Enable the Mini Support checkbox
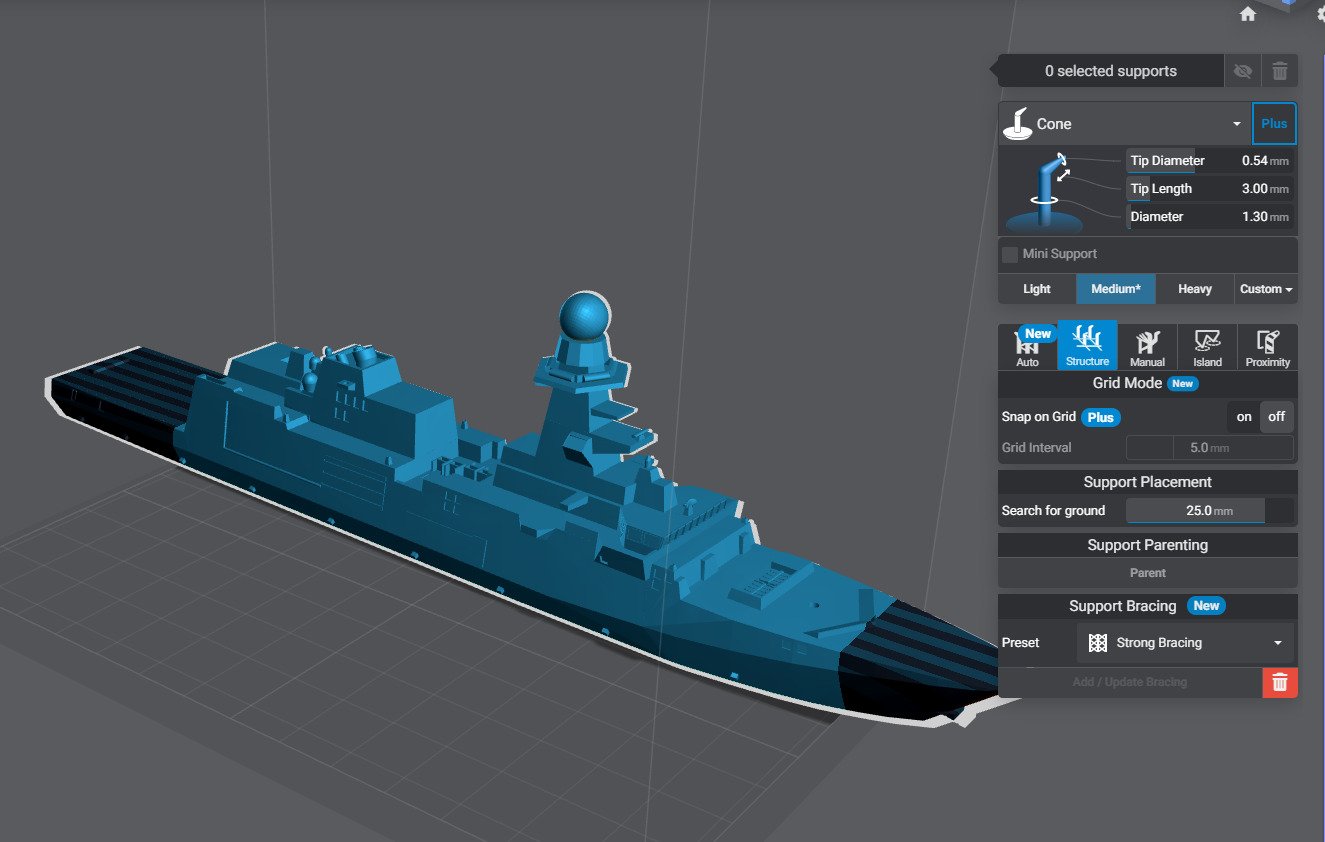The image size is (1325, 842). pyautogui.click(x=1010, y=254)
